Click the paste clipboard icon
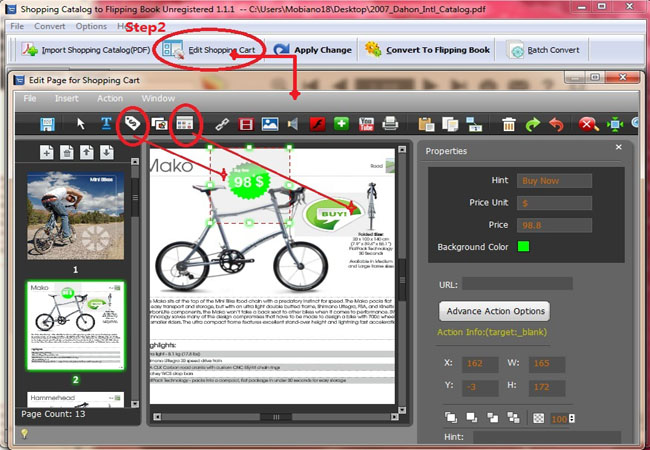 [426, 124]
